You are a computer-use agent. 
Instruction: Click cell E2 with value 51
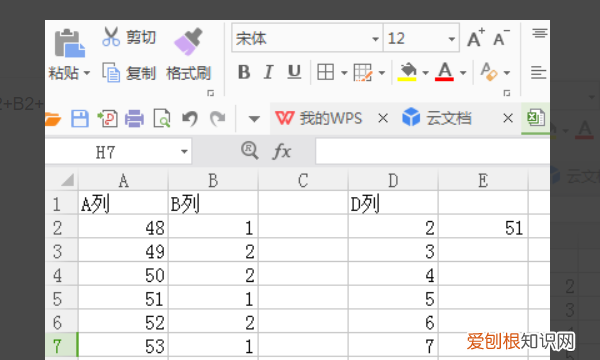click(x=483, y=227)
